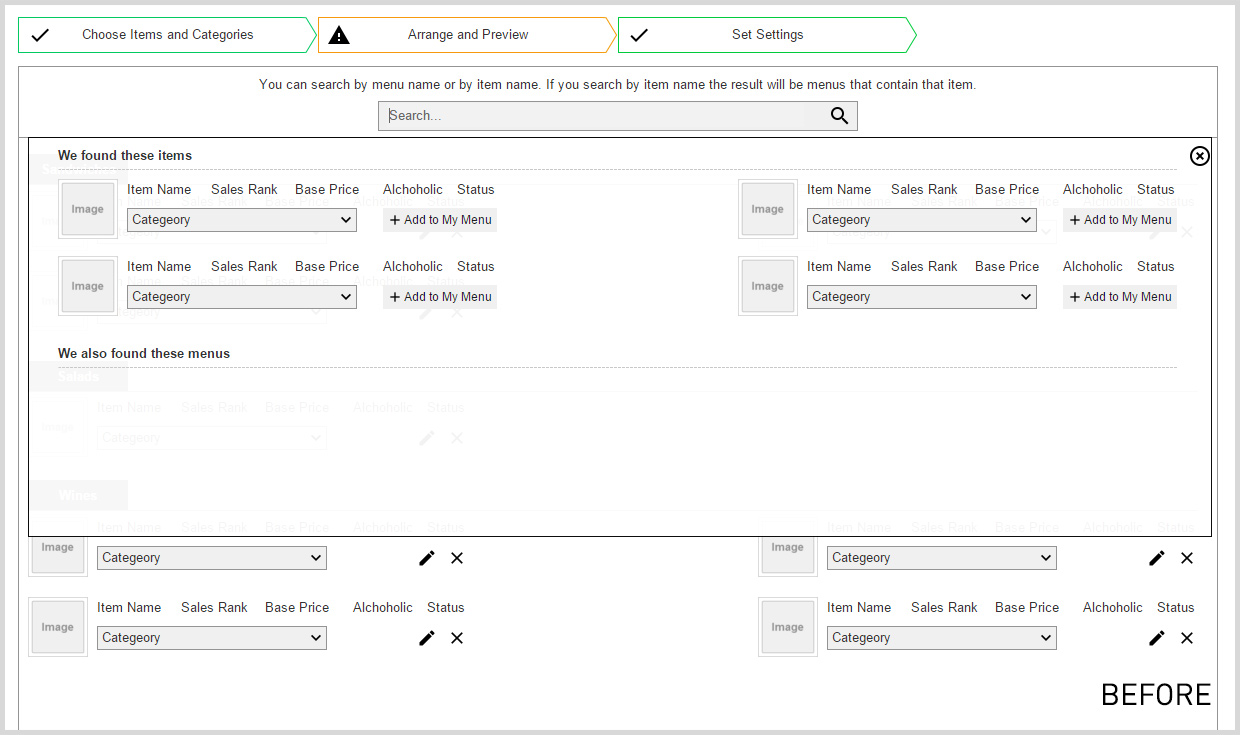
Task: Remove the bottom-left item using its X icon
Action: pos(457,638)
